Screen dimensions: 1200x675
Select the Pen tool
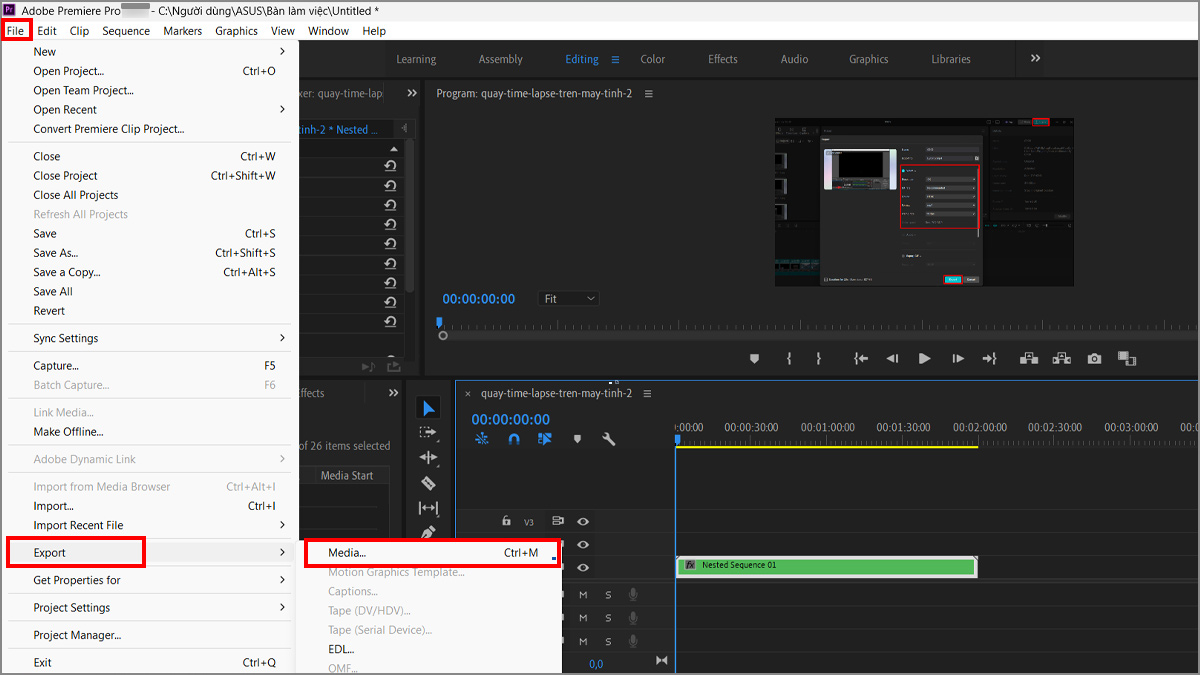[x=428, y=532]
